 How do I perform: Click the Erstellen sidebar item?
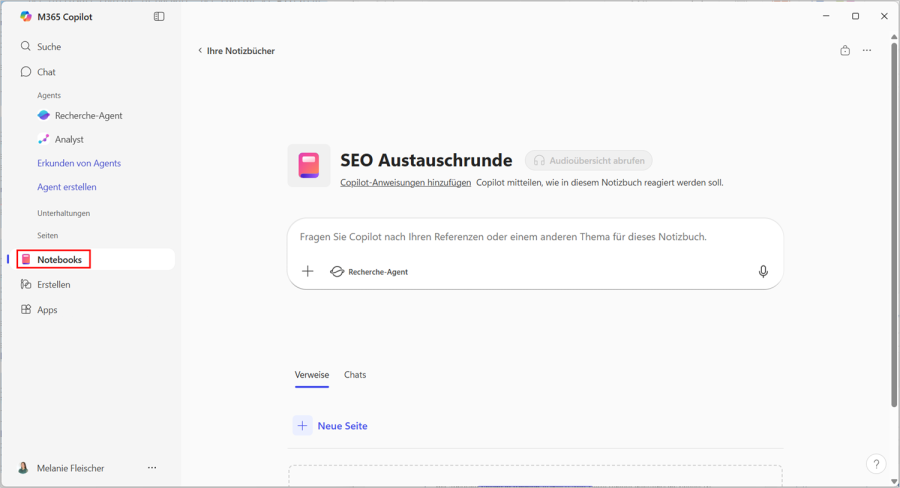coord(53,285)
